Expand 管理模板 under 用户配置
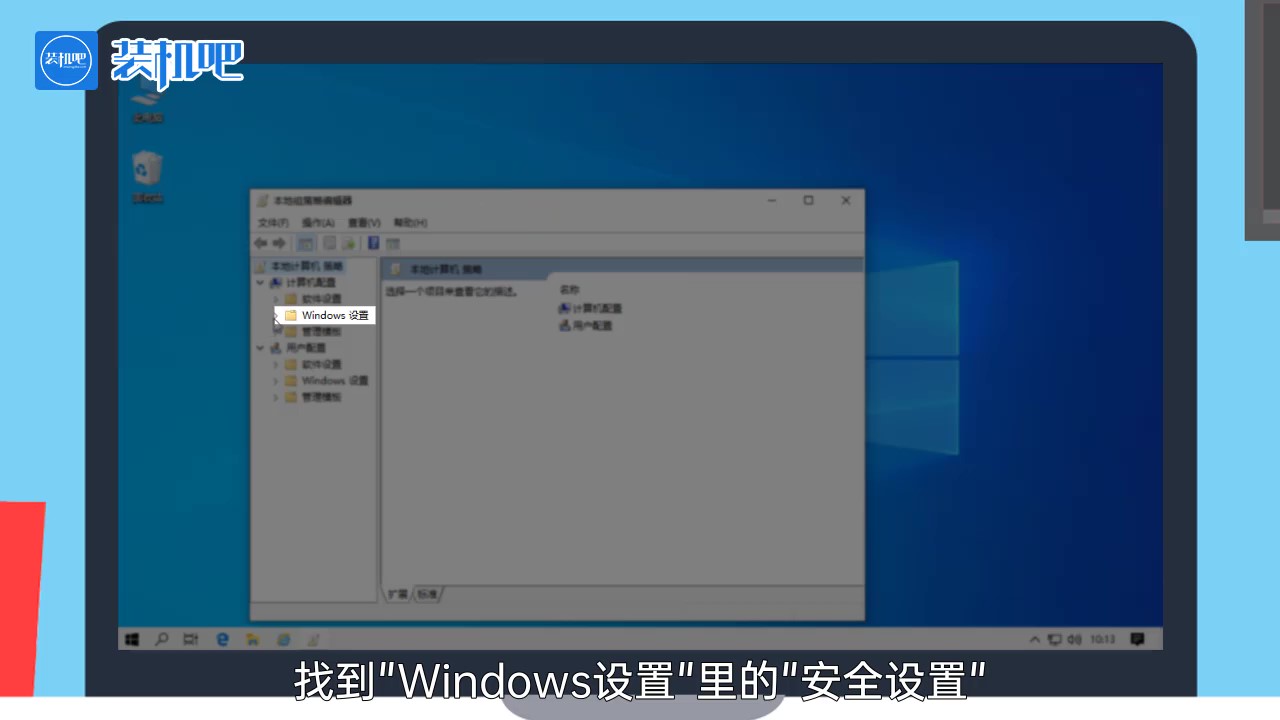Viewport: 1280px width, 720px height. tap(275, 397)
